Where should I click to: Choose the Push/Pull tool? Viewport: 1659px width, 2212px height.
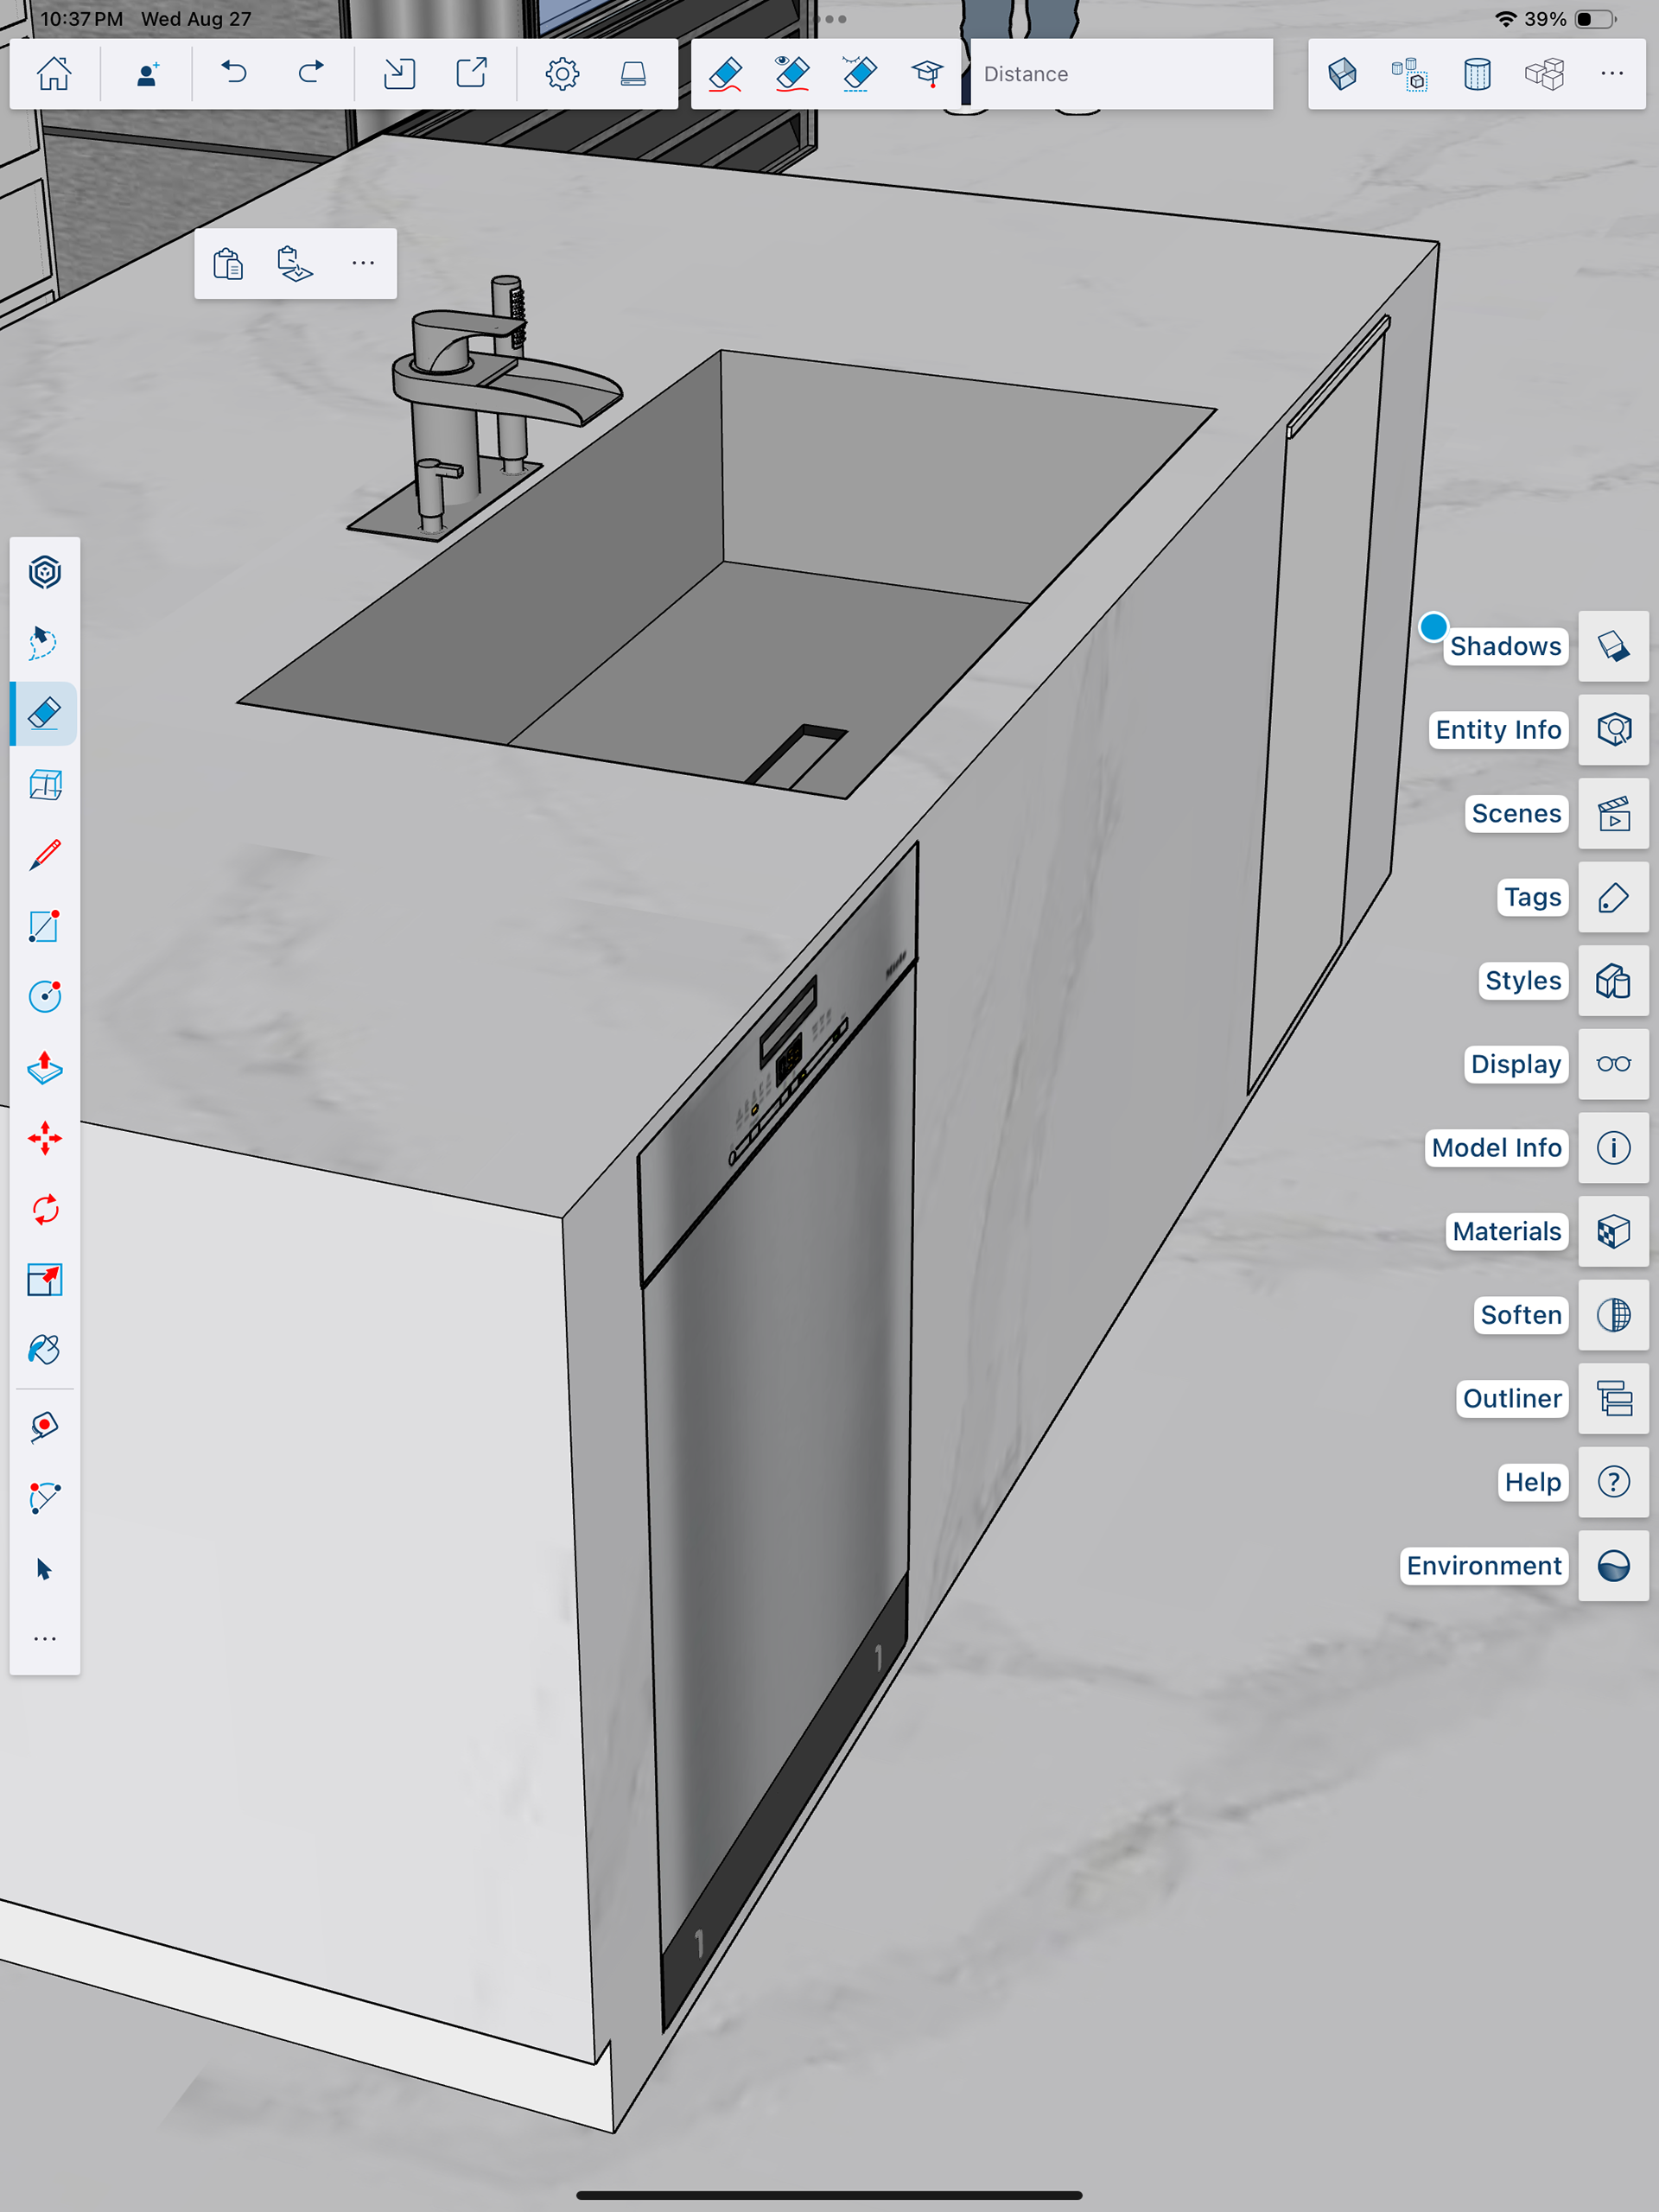tap(45, 1068)
